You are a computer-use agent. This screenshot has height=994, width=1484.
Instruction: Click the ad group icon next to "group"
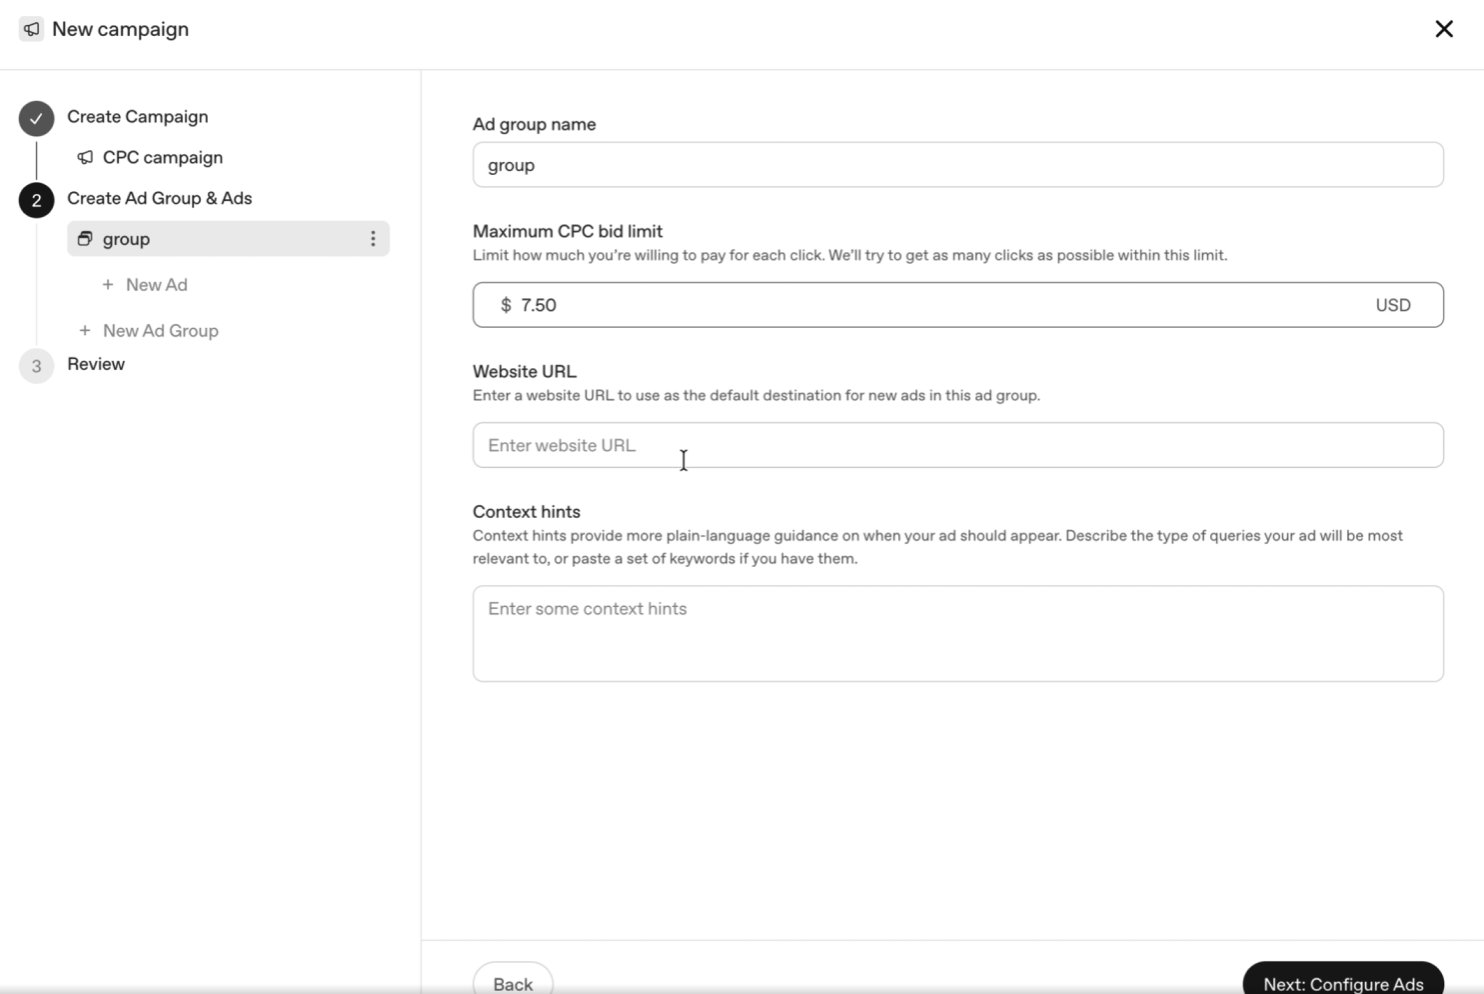(84, 238)
